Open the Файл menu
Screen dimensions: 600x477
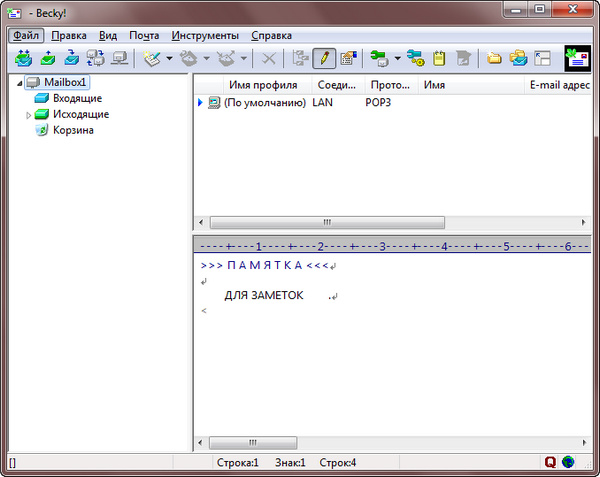tap(26, 36)
